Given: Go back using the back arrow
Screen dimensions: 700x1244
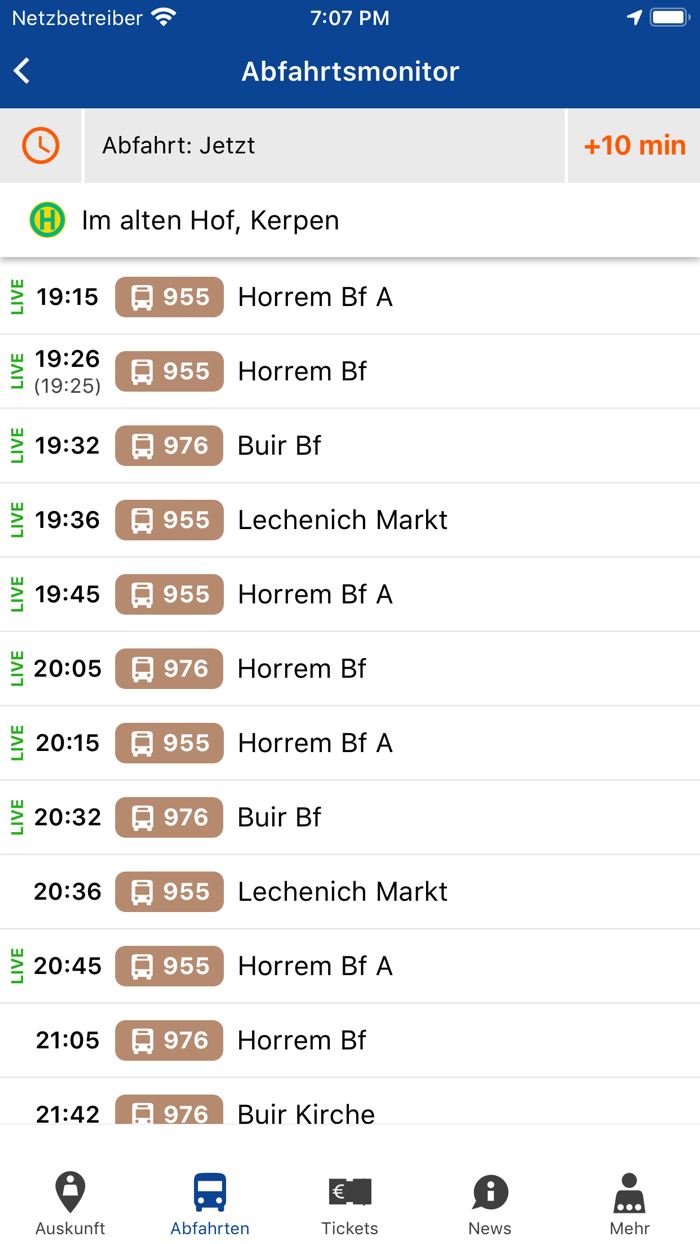Looking at the screenshot, I should coord(23,71).
